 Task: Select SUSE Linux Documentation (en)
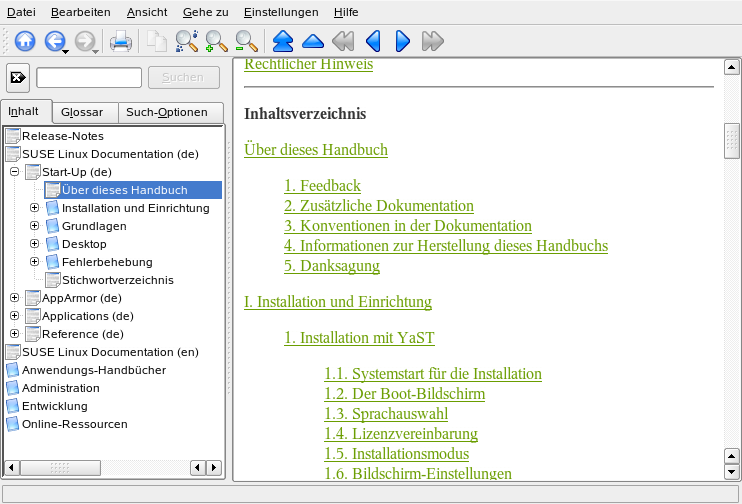[x=110, y=352]
